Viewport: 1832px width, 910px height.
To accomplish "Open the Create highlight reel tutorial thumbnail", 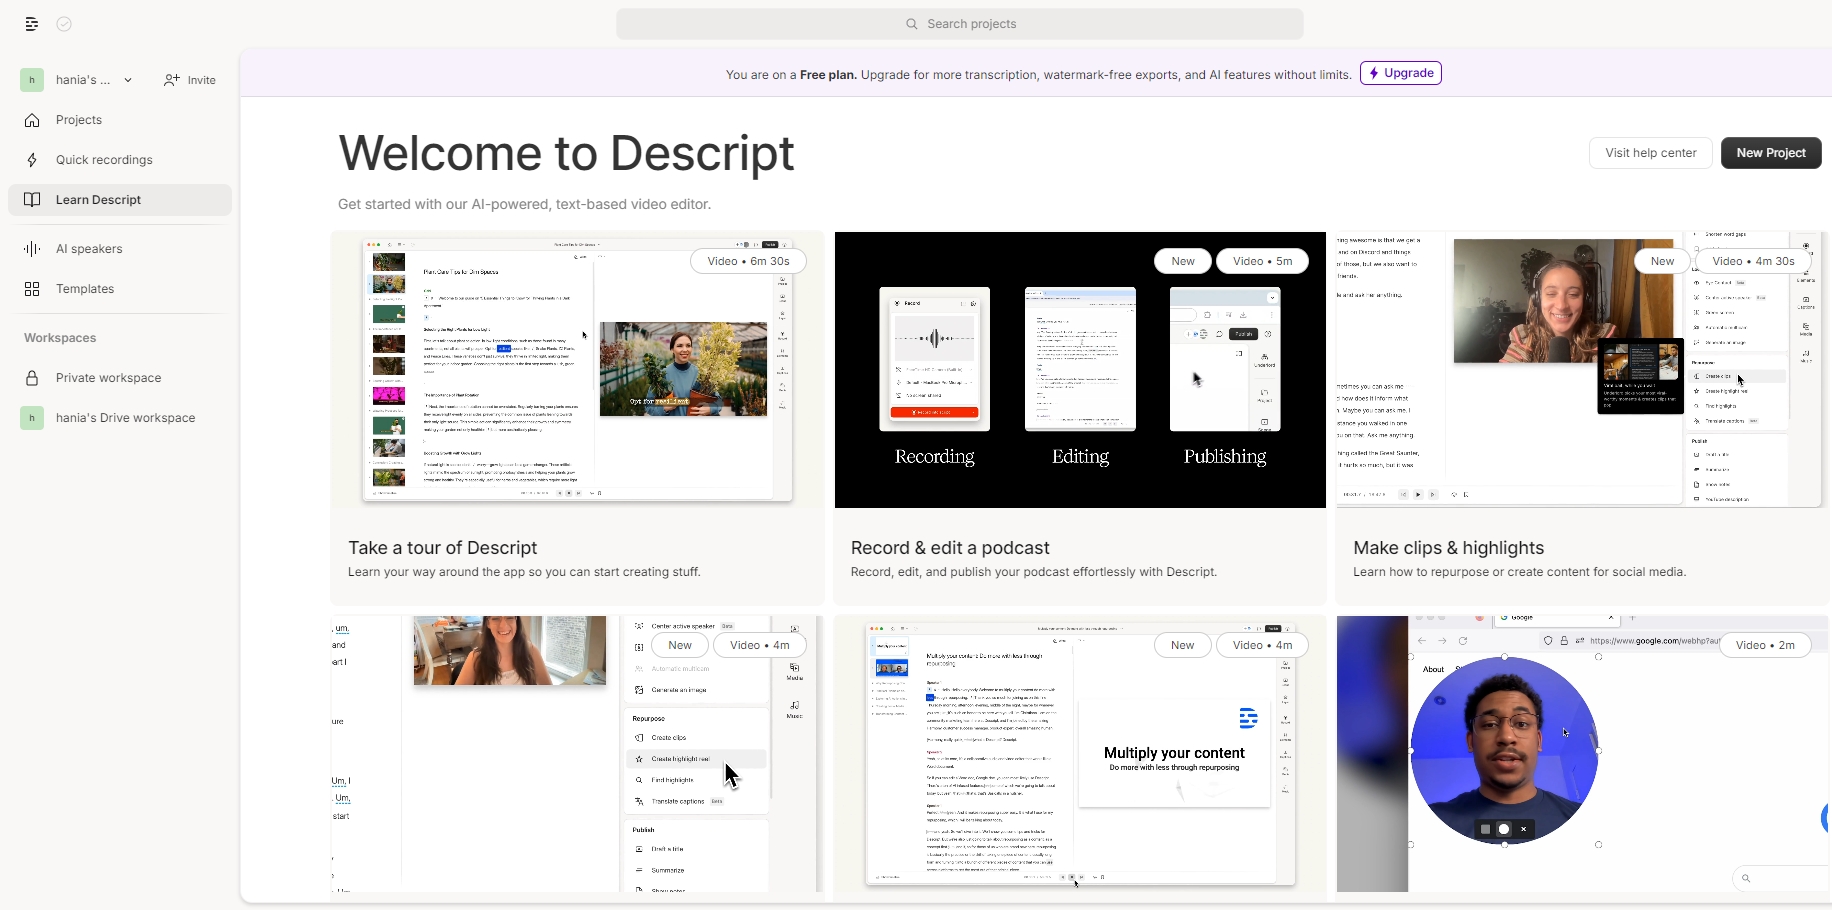I will (578, 754).
